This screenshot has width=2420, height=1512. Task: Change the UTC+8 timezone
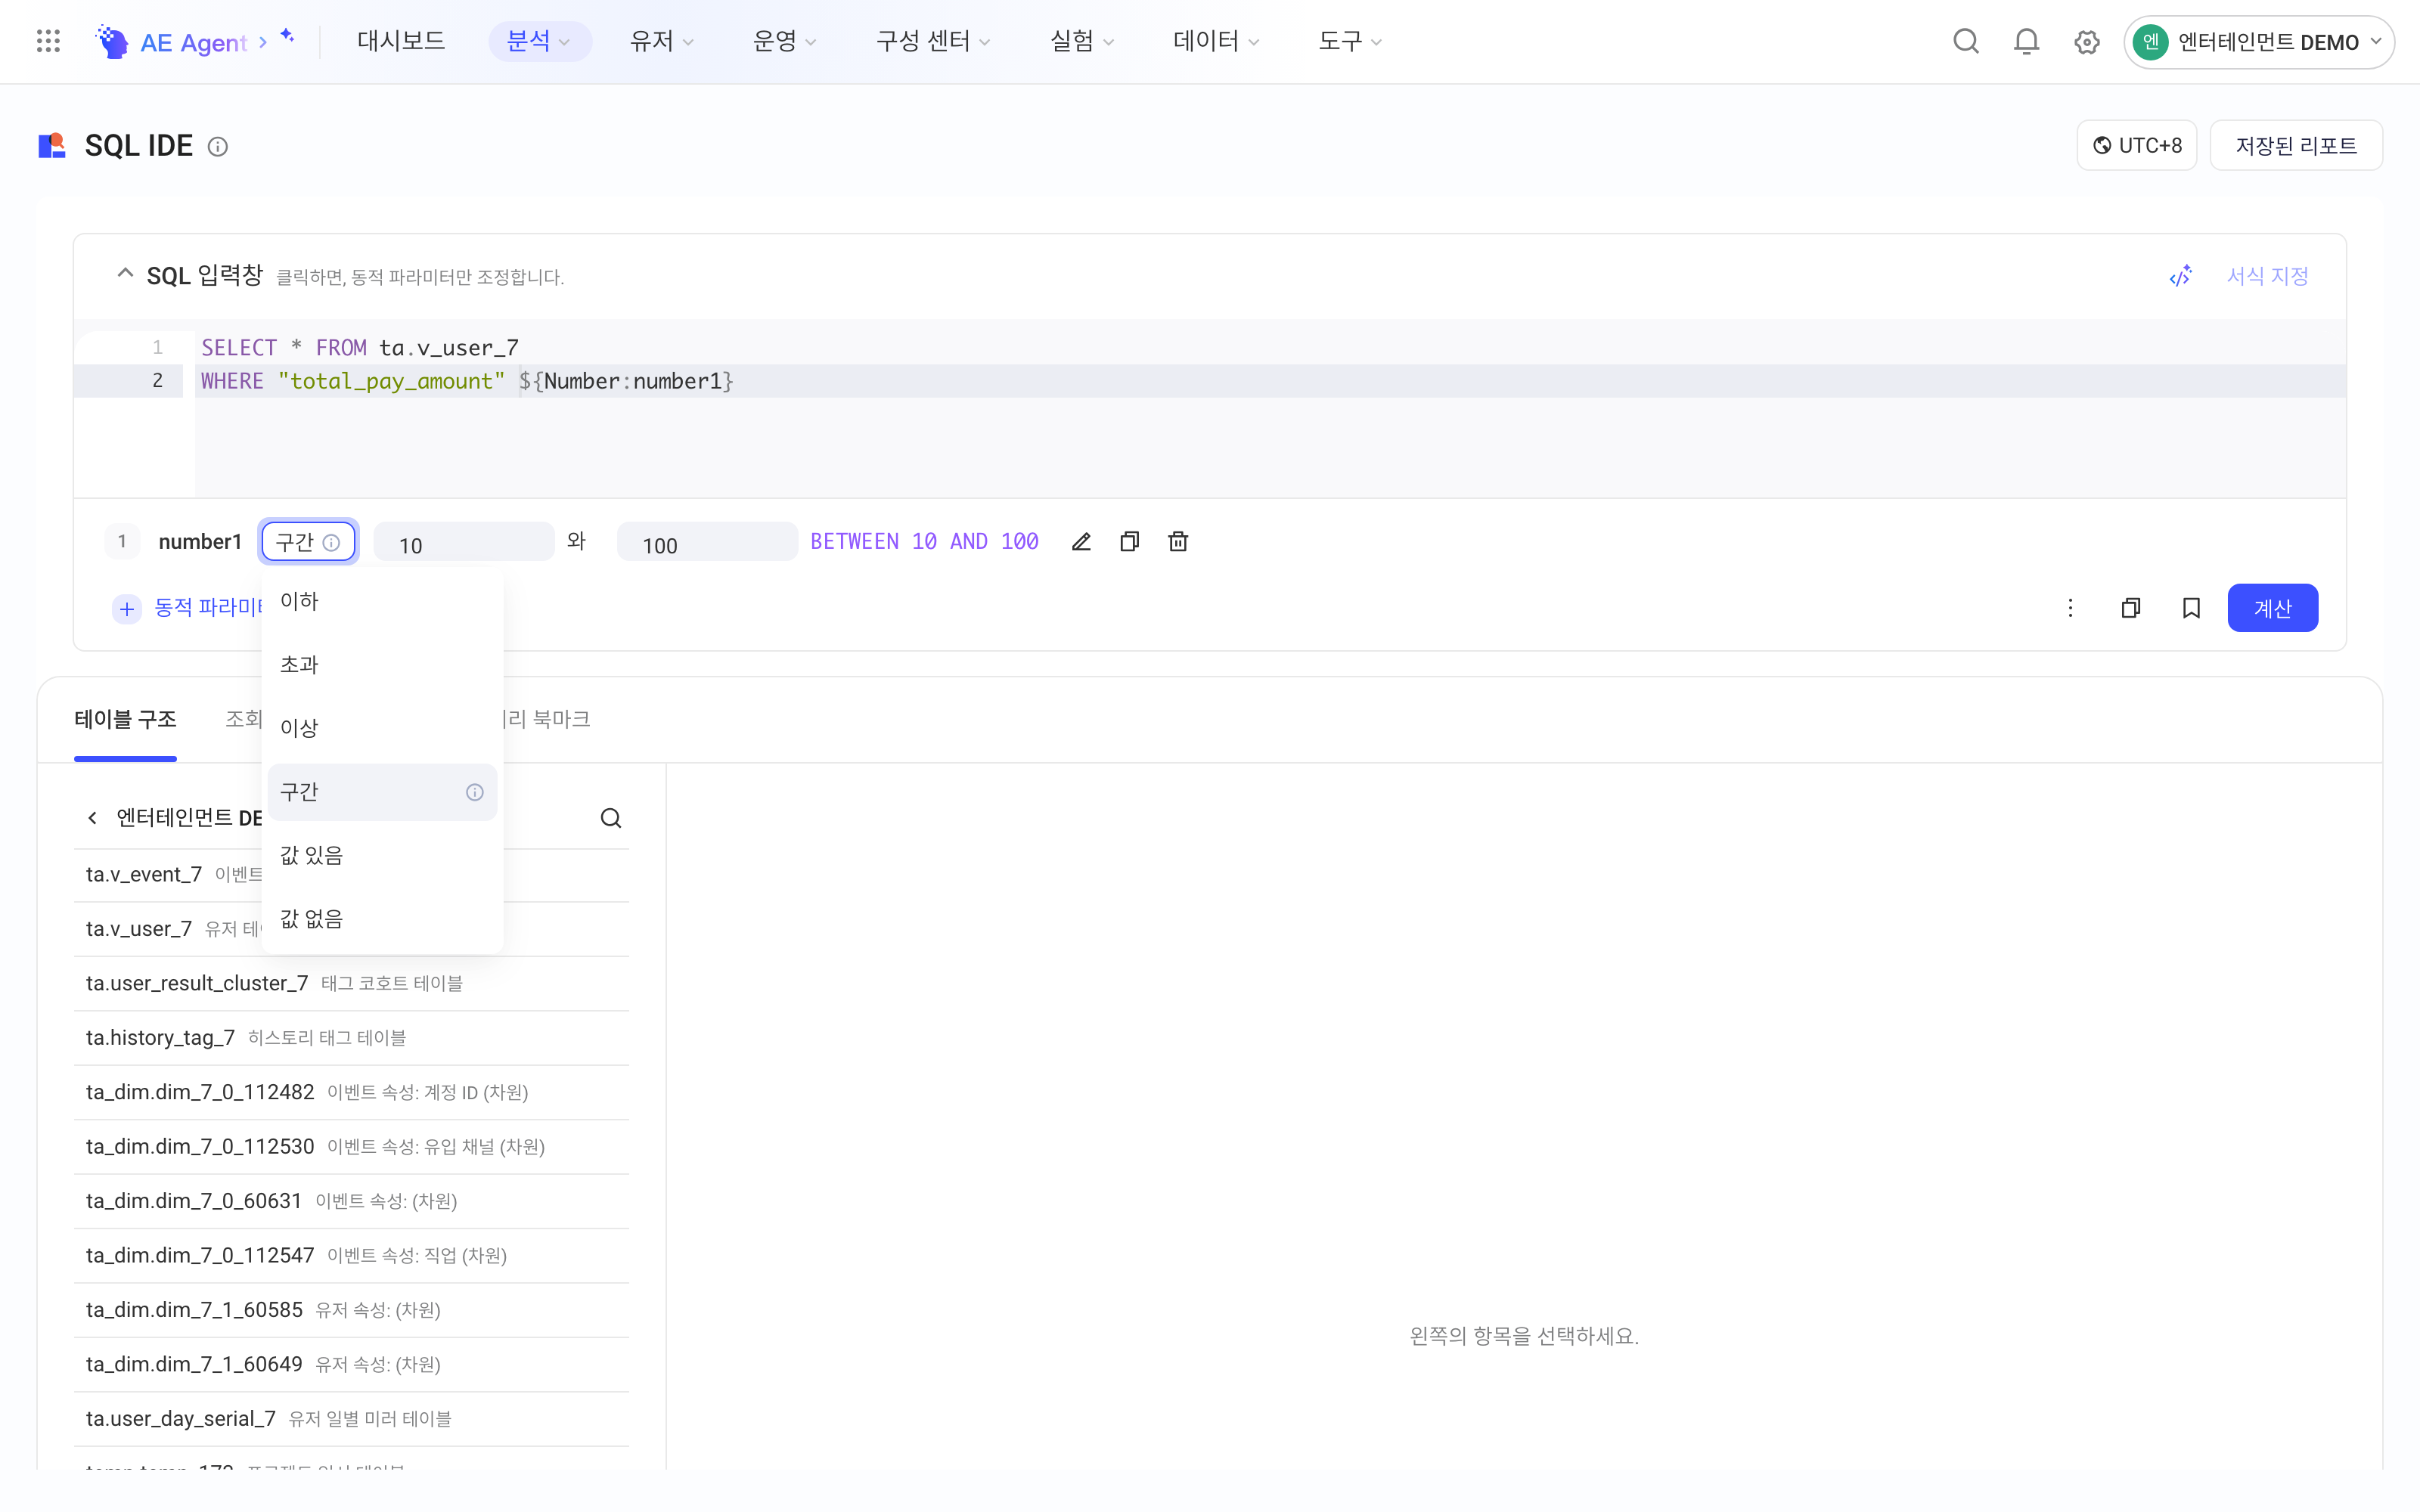pyautogui.click(x=2136, y=146)
